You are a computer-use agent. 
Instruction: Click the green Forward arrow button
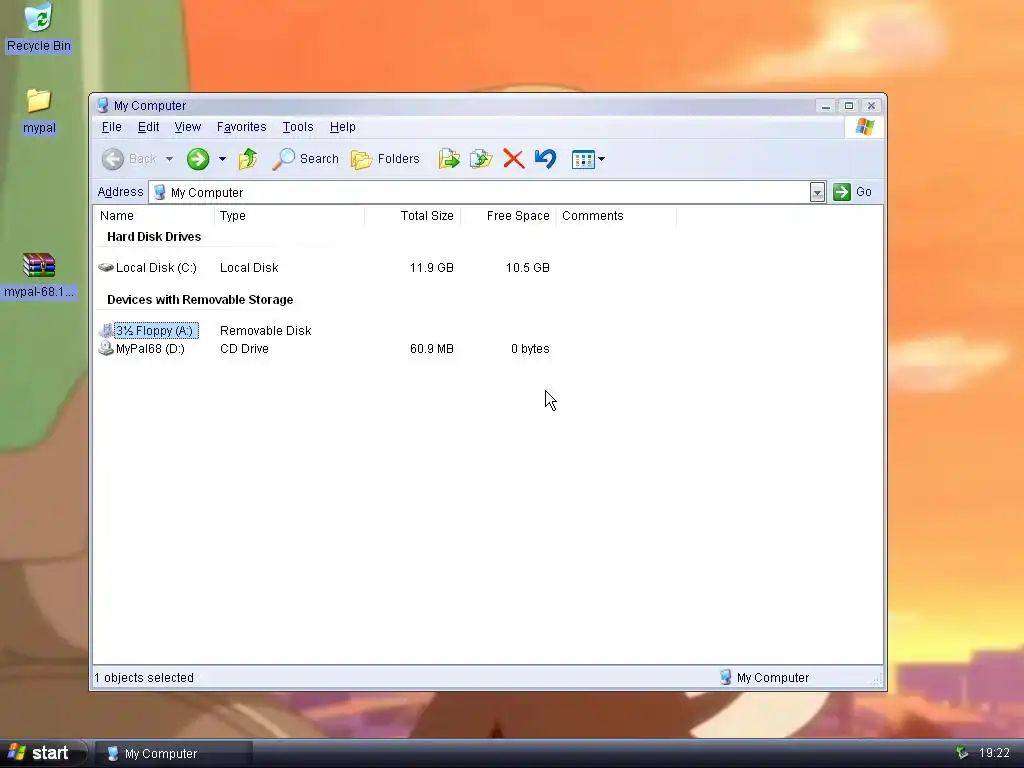pyautogui.click(x=198, y=159)
